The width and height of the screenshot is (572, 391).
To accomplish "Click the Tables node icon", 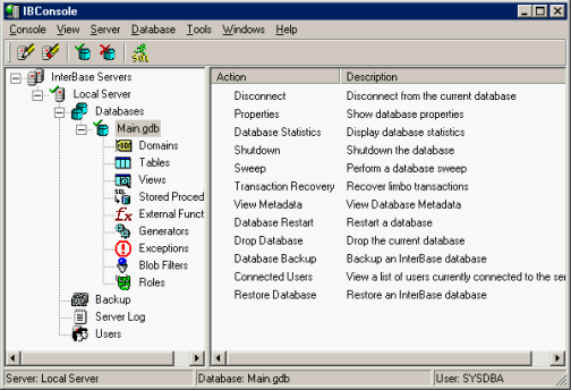I will 123,163.
